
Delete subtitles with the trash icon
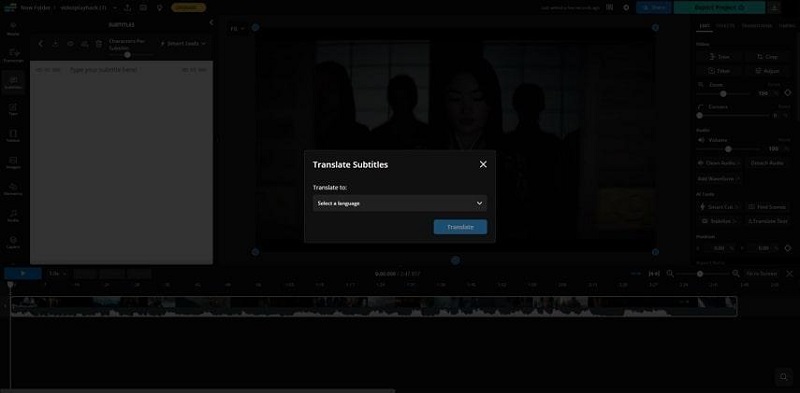[99, 44]
